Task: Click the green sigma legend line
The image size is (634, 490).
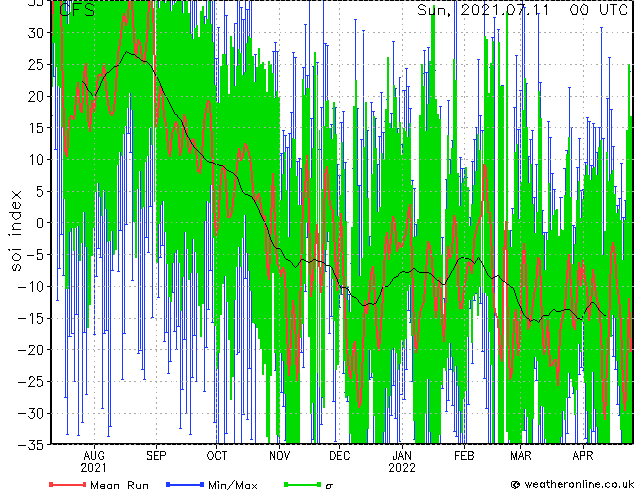Action: 303,484
